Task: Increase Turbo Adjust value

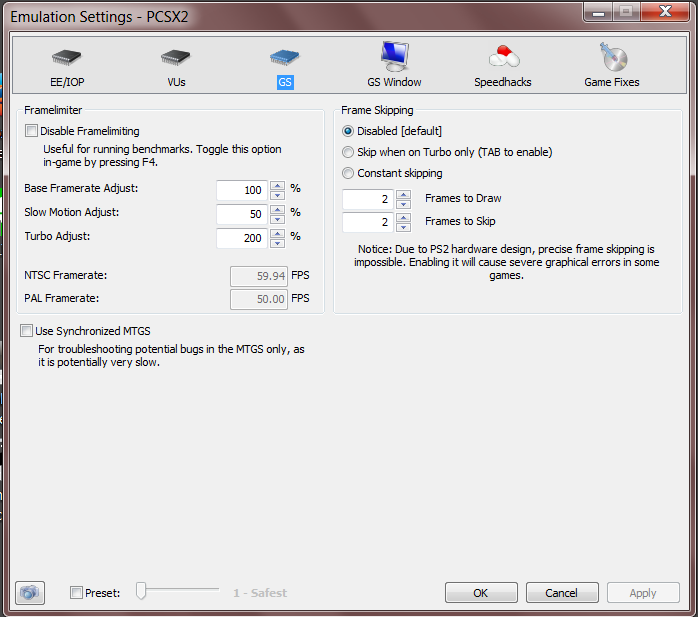Action: point(277,233)
